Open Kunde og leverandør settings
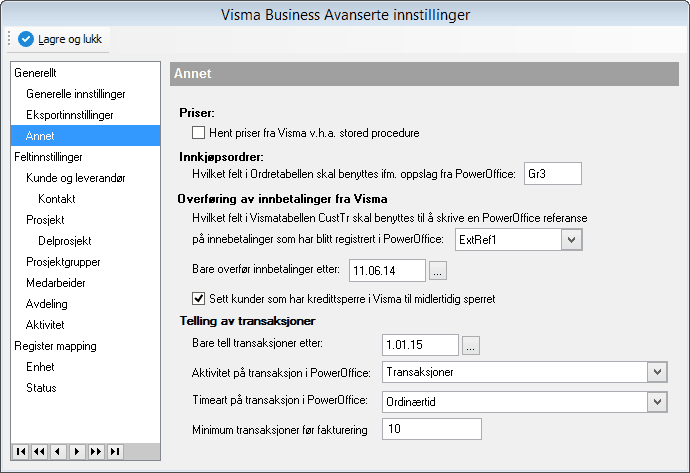Image resolution: width=690 pixels, height=473 pixels. click(x=76, y=178)
